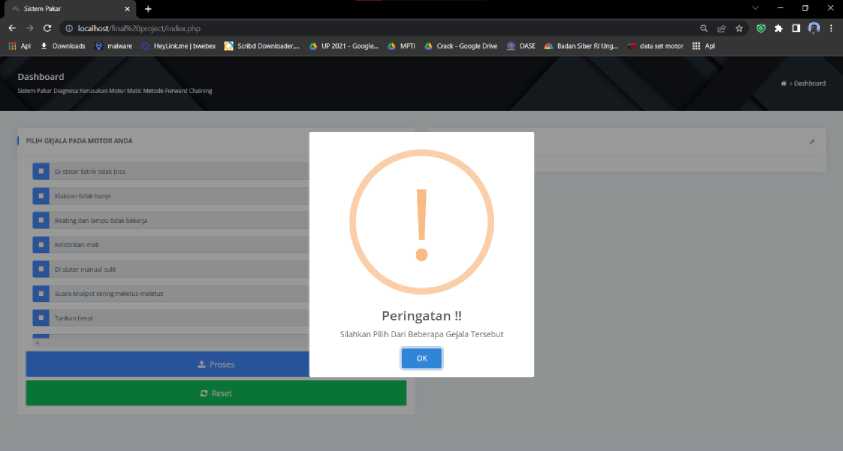The width and height of the screenshot is (843, 451).
Task: Reload the page with the browser refresh icon
Action: click(x=47, y=28)
